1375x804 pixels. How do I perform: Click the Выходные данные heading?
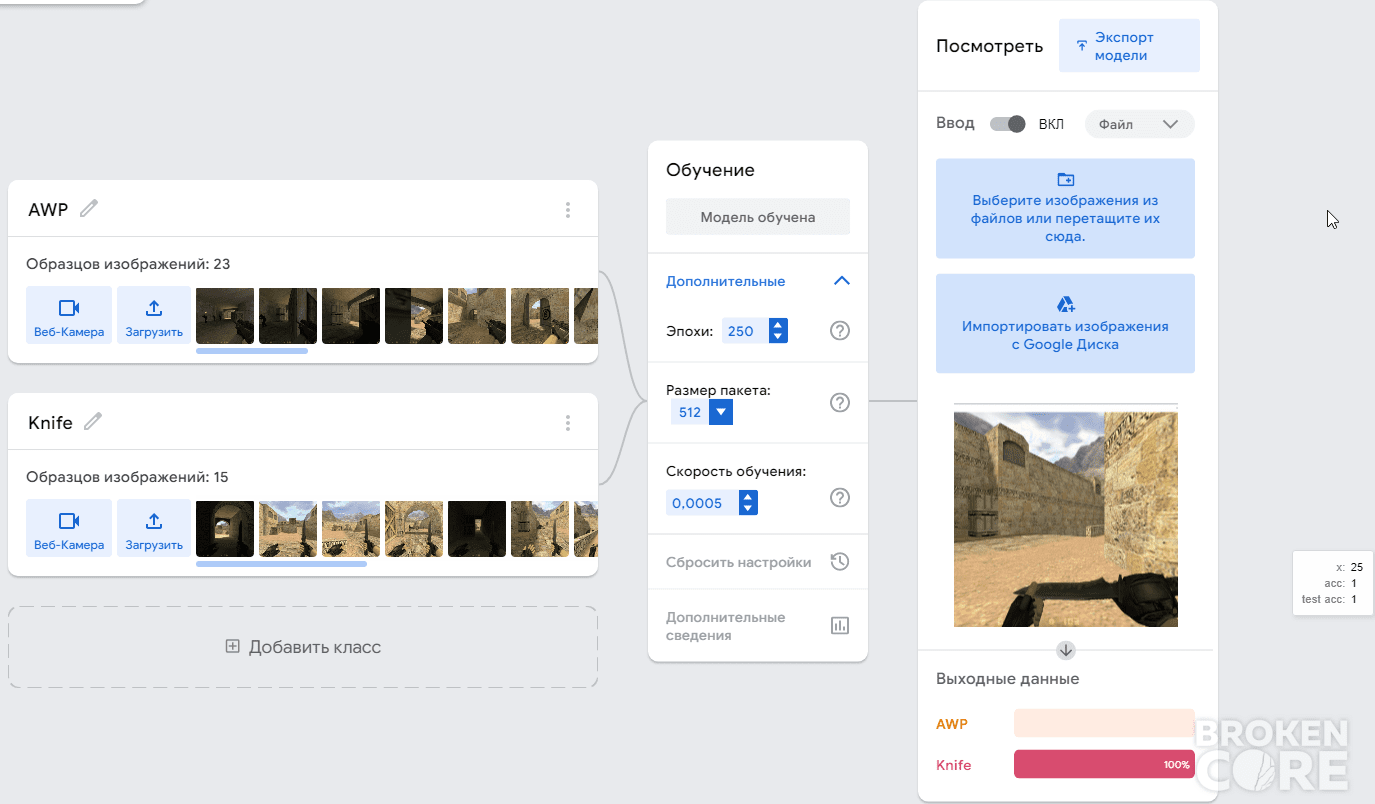click(1007, 679)
